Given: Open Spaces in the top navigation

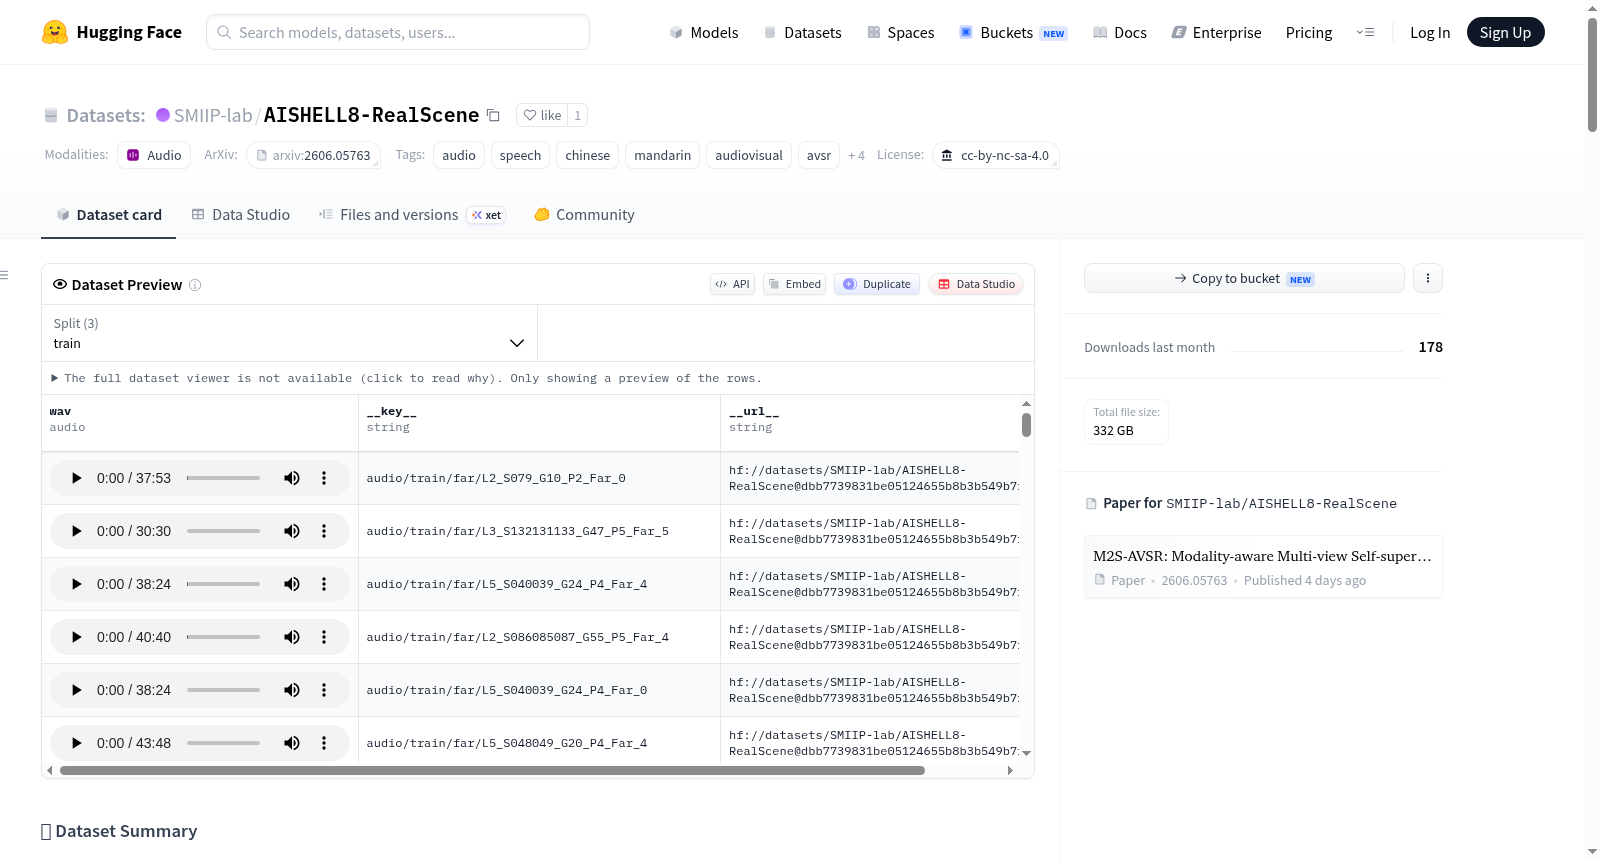Looking at the screenshot, I should [901, 32].
